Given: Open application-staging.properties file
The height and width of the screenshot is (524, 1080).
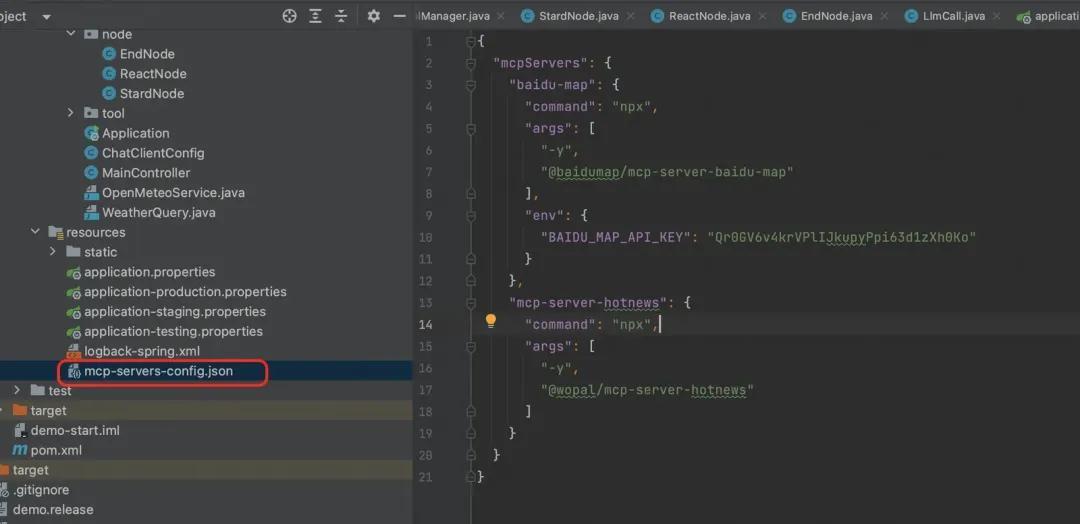Looking at the screenshot, I should click(x=174, y=311).
